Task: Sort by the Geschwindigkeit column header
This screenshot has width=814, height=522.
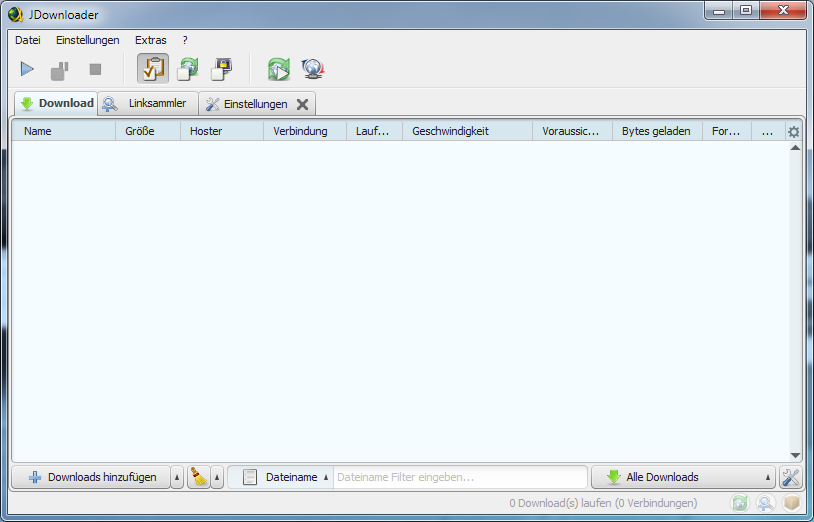Action: point(468,131)
